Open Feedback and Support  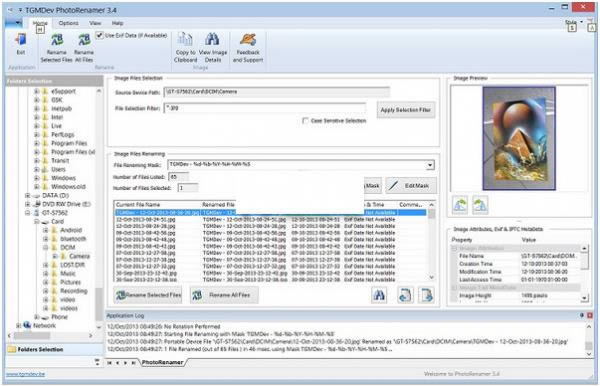pyautogui.click(x=248, y=40)
